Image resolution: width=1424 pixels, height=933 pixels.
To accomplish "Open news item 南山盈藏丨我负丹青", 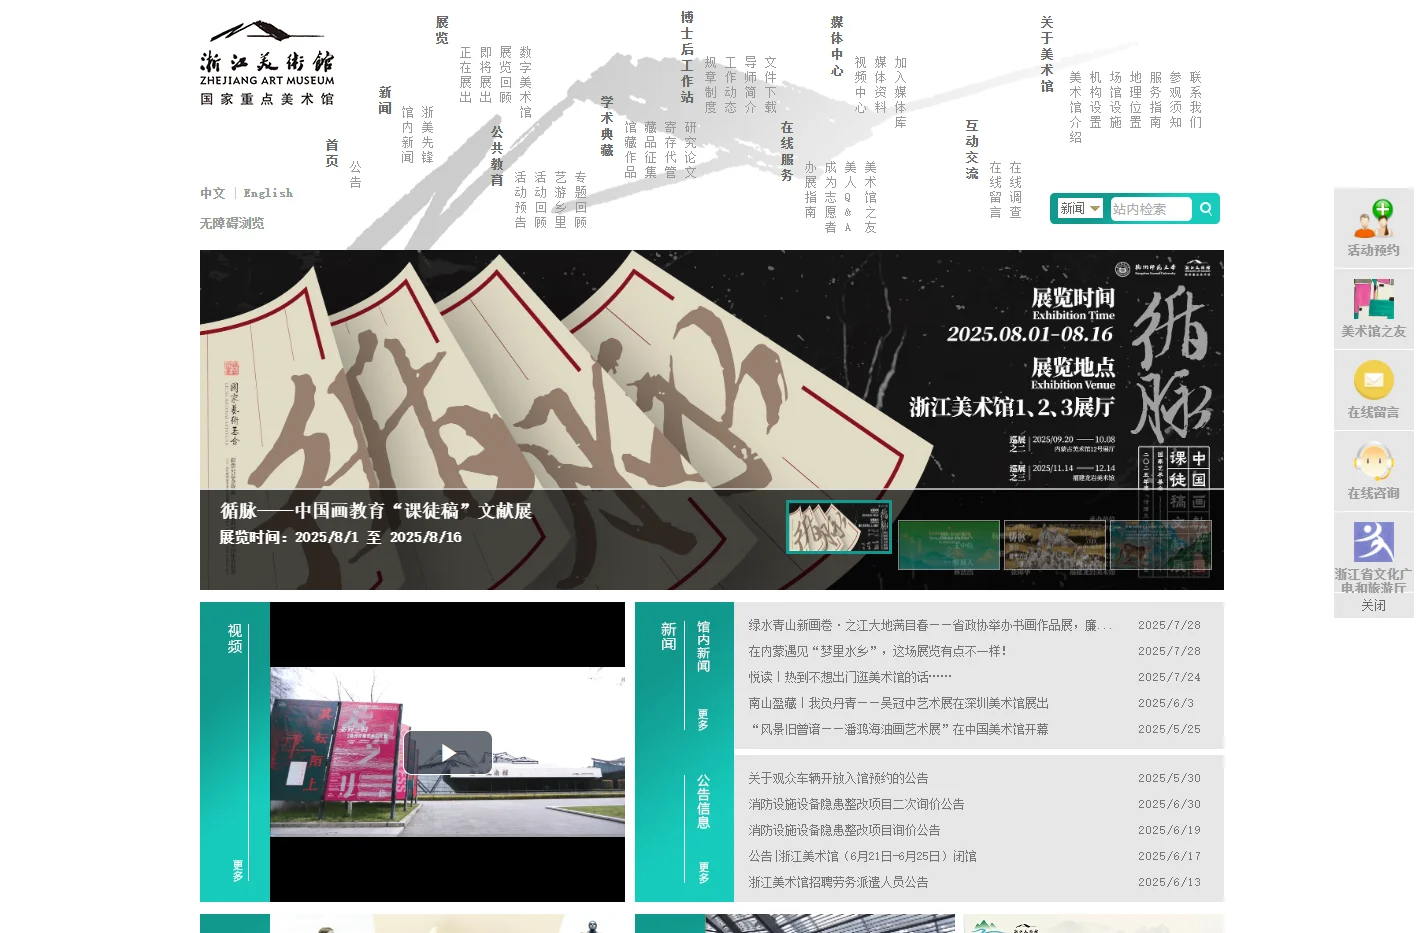I will 898,703.
